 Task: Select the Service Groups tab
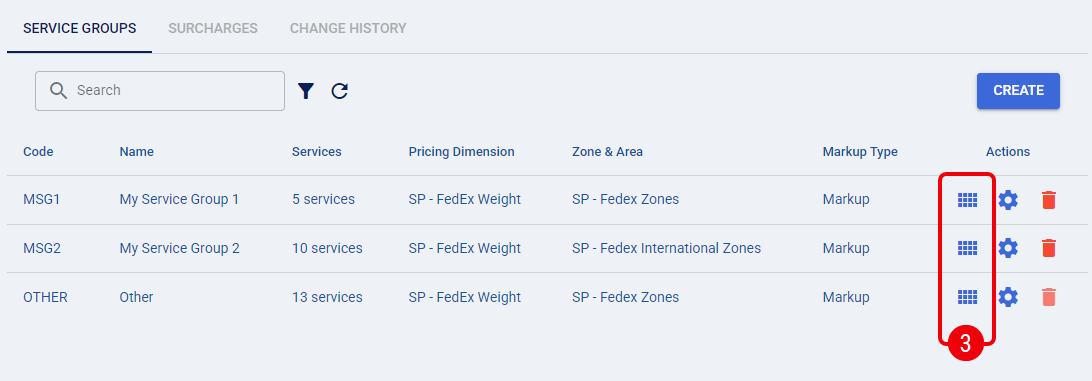pos(79,29)
